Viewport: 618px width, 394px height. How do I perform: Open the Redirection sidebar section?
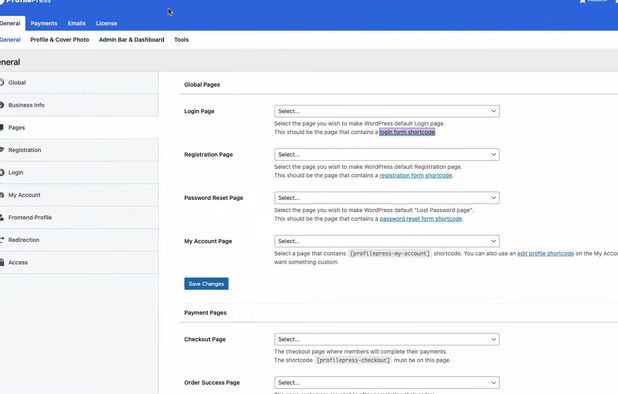coord(79,240)
